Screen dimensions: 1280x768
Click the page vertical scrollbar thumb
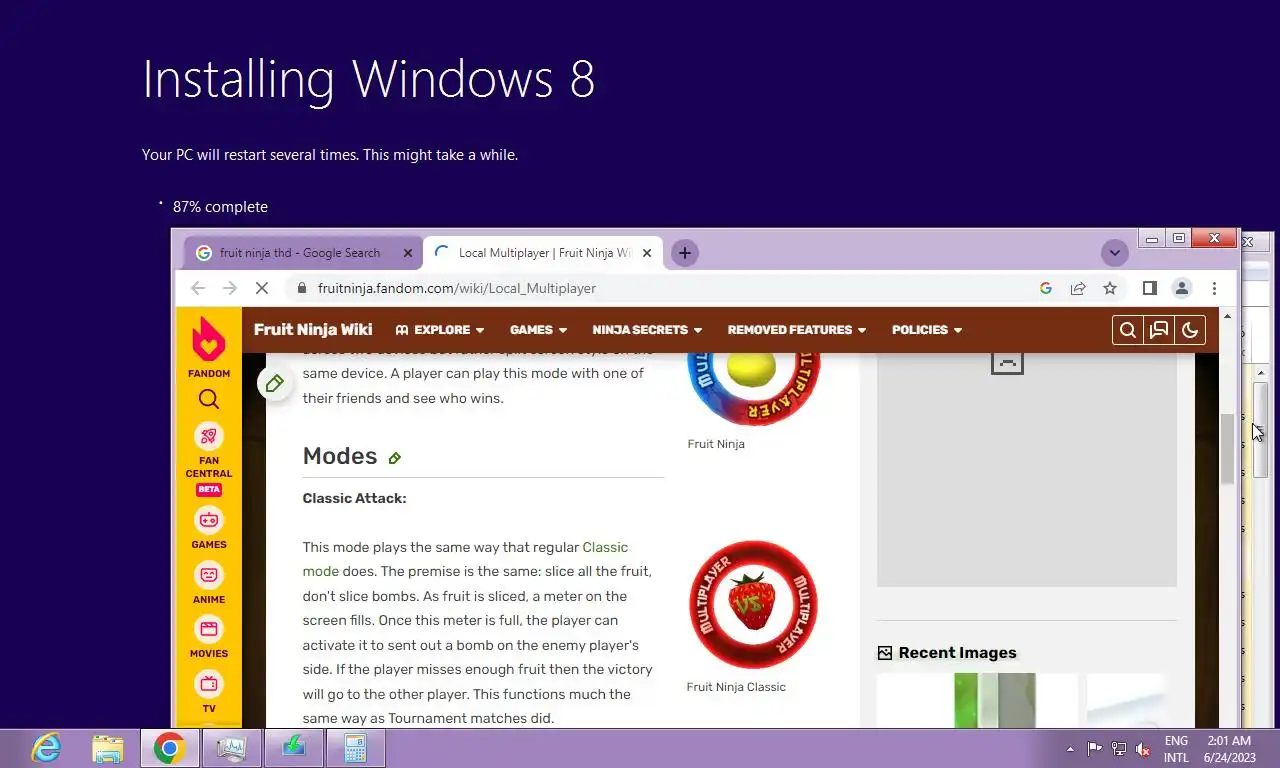(x=1227, y=450)
